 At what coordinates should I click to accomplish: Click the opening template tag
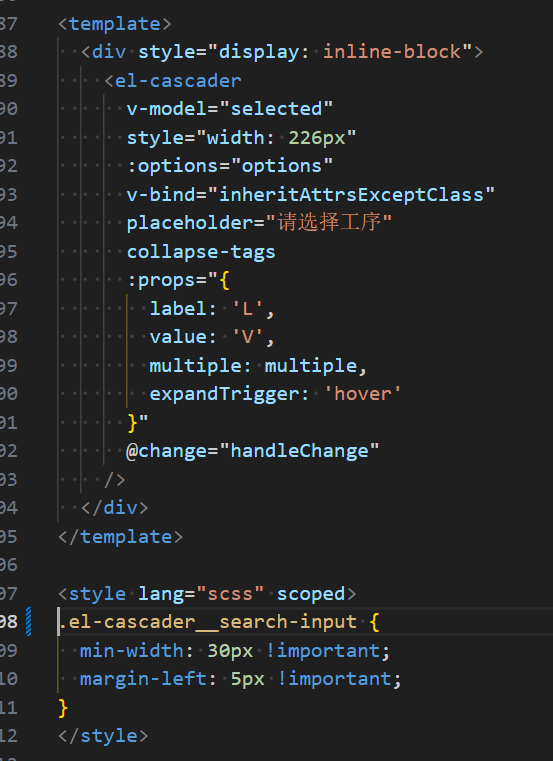[x=115, y=24]
